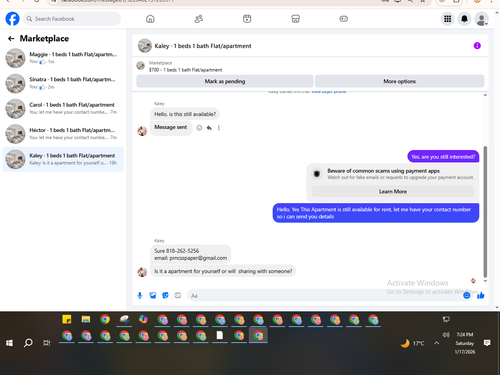Open the volume speaker icon in tray
This screenshot has width=500, height=375.
tap(446, 335)
